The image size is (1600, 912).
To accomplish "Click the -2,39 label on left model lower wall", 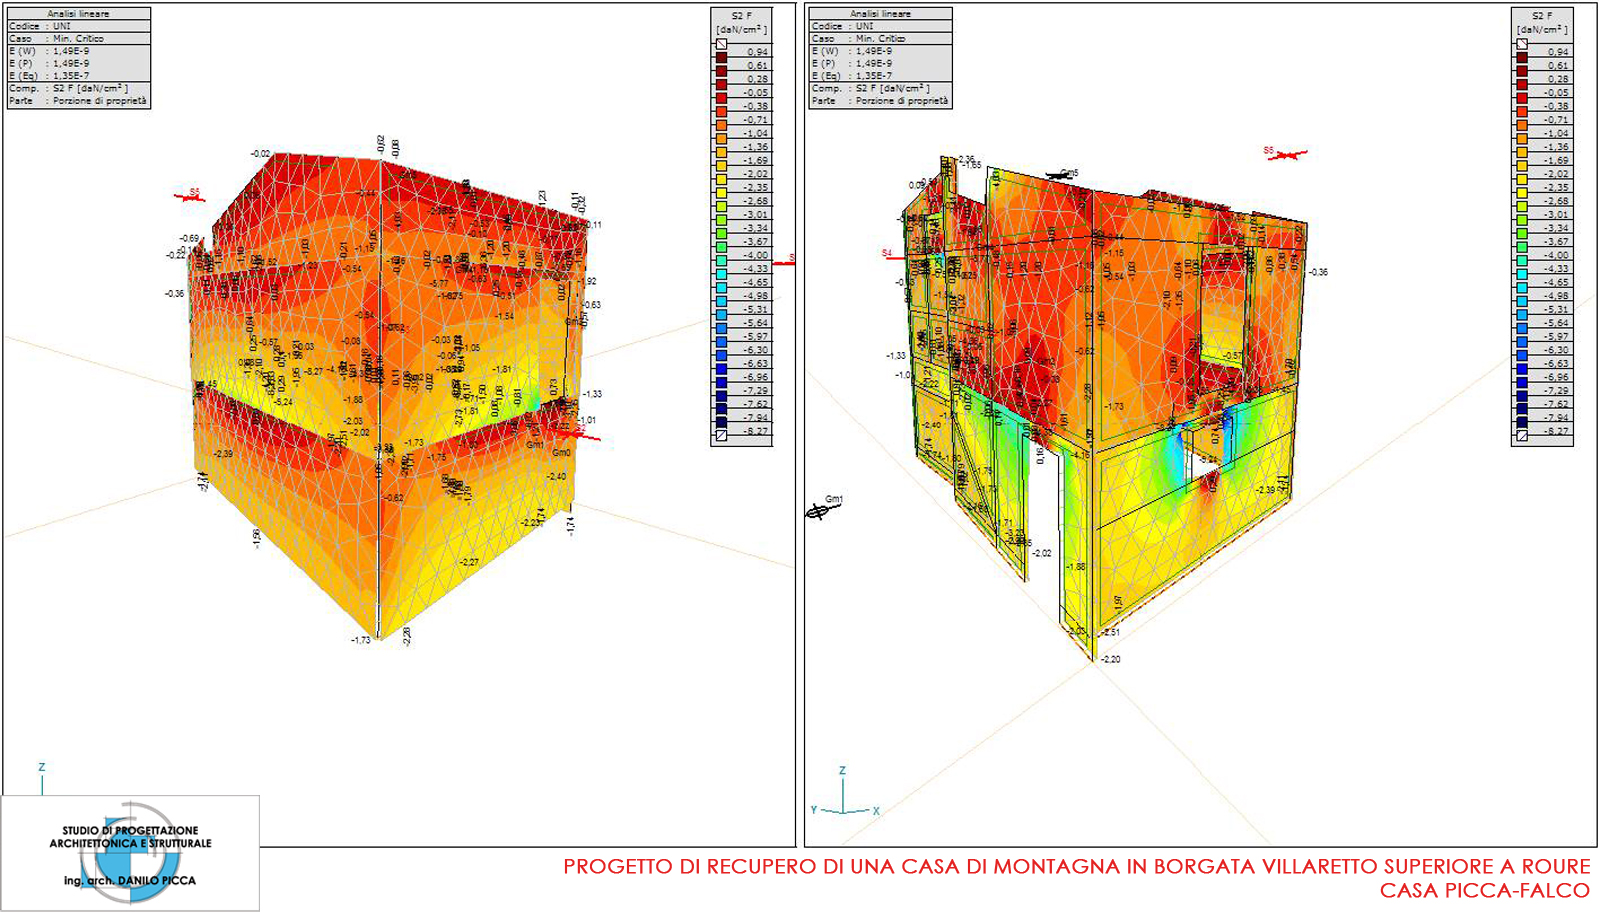I will point(223,454).
